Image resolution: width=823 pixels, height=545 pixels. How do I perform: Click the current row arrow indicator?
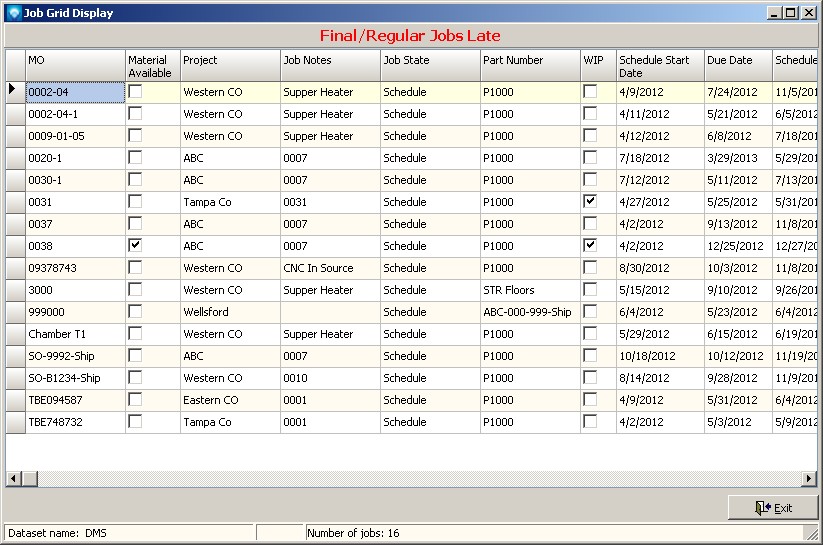tap(14, 91)
